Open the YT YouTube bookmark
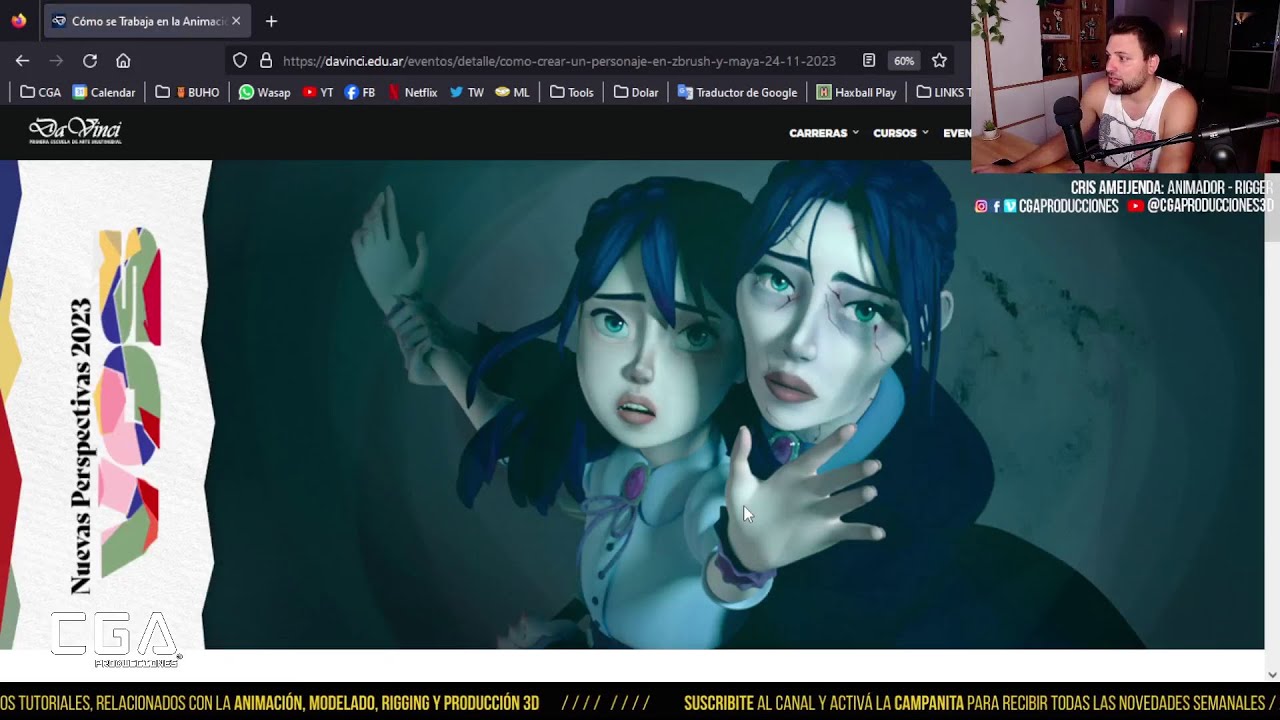 [318, 92]
